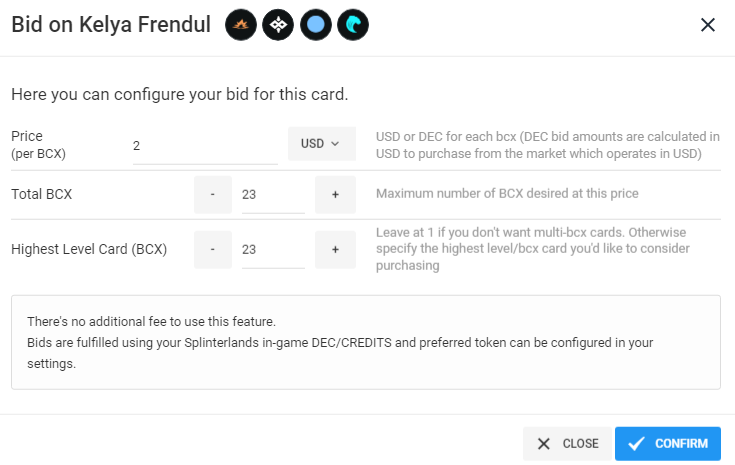Dismiss the dialog with the top-right X icon
The width and height of the screenshot is (735, 465).
pyautogui.click(x=708, y=25)
